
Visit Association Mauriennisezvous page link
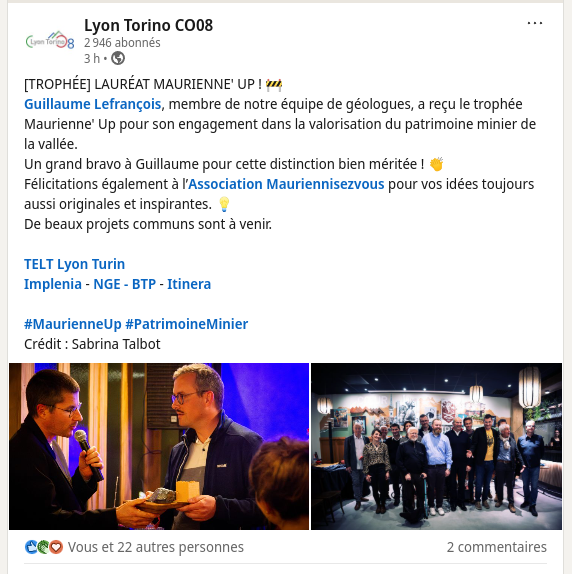[286, 184]
